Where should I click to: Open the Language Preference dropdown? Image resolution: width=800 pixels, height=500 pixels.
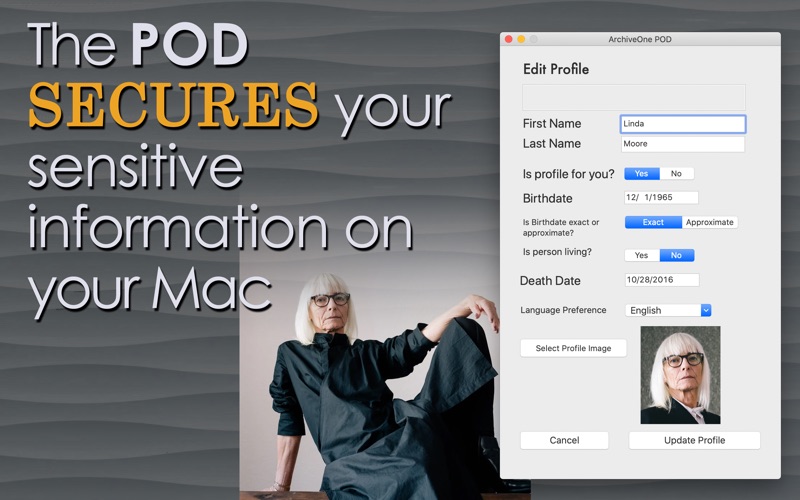[668, 310]
